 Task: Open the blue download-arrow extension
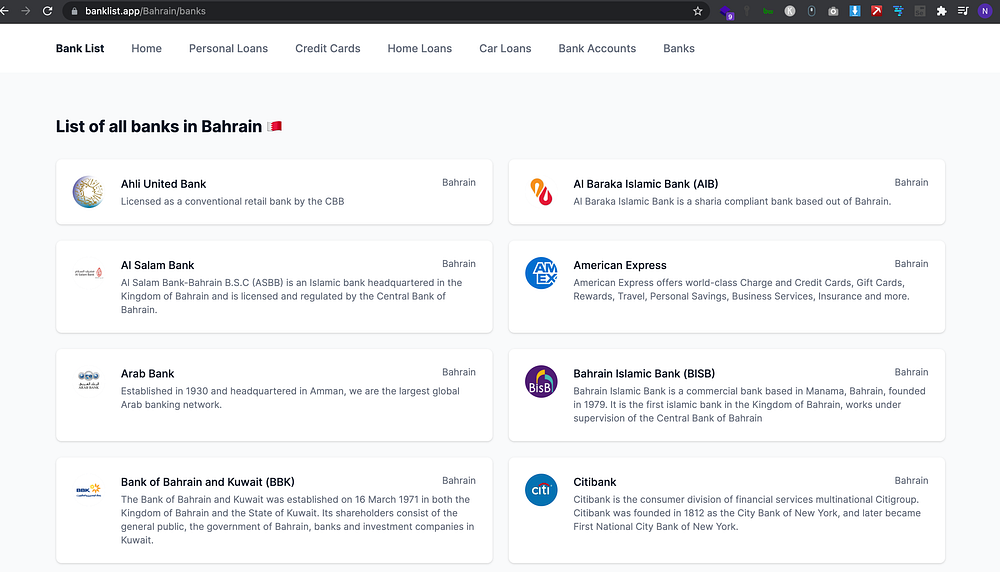(855, 11)
